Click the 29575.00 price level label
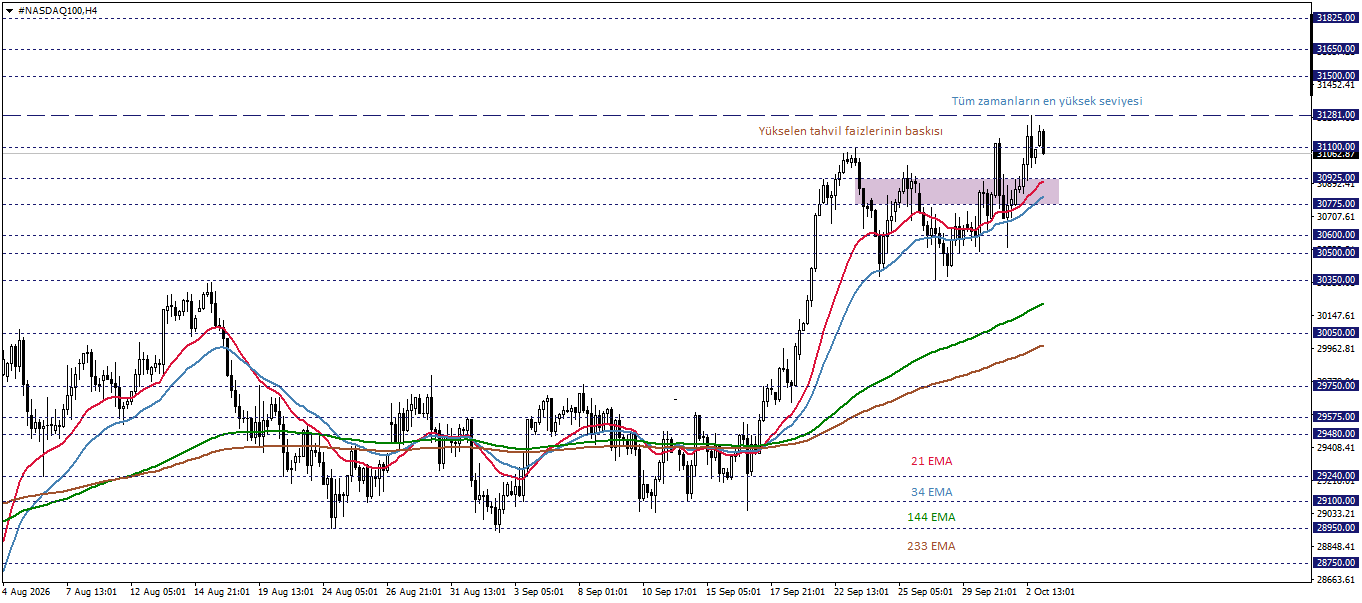This screenshot has height=603, width=1362. point(1335,416)
